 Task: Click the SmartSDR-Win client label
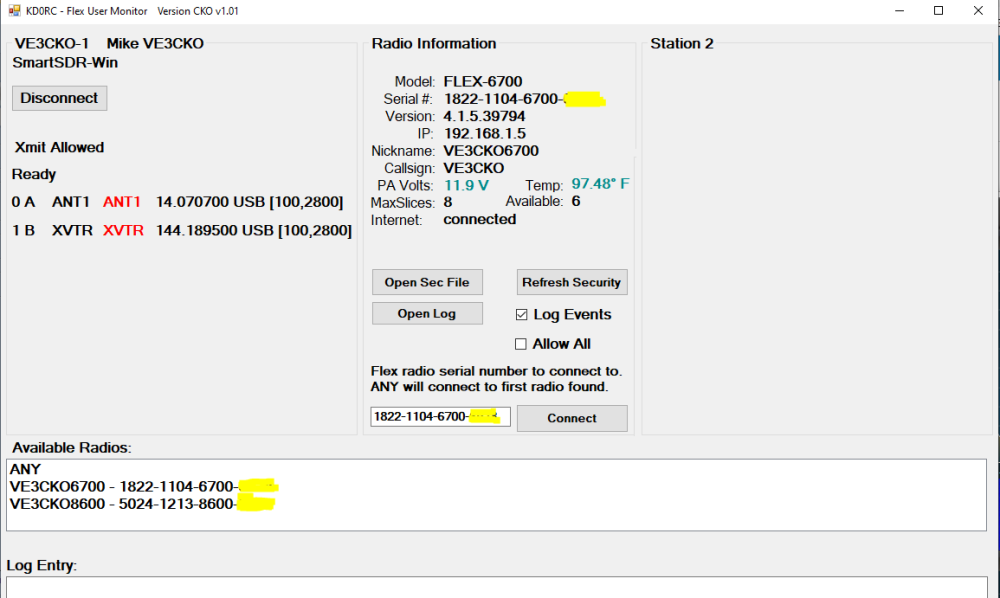coord(65,62)
